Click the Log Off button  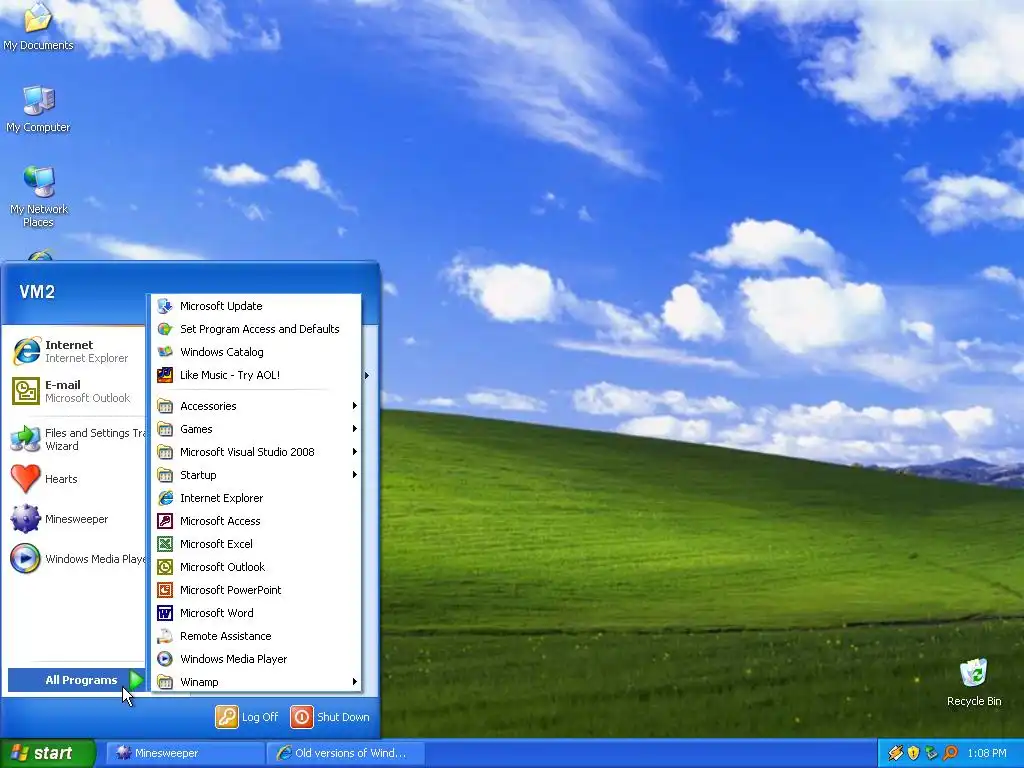247,716
